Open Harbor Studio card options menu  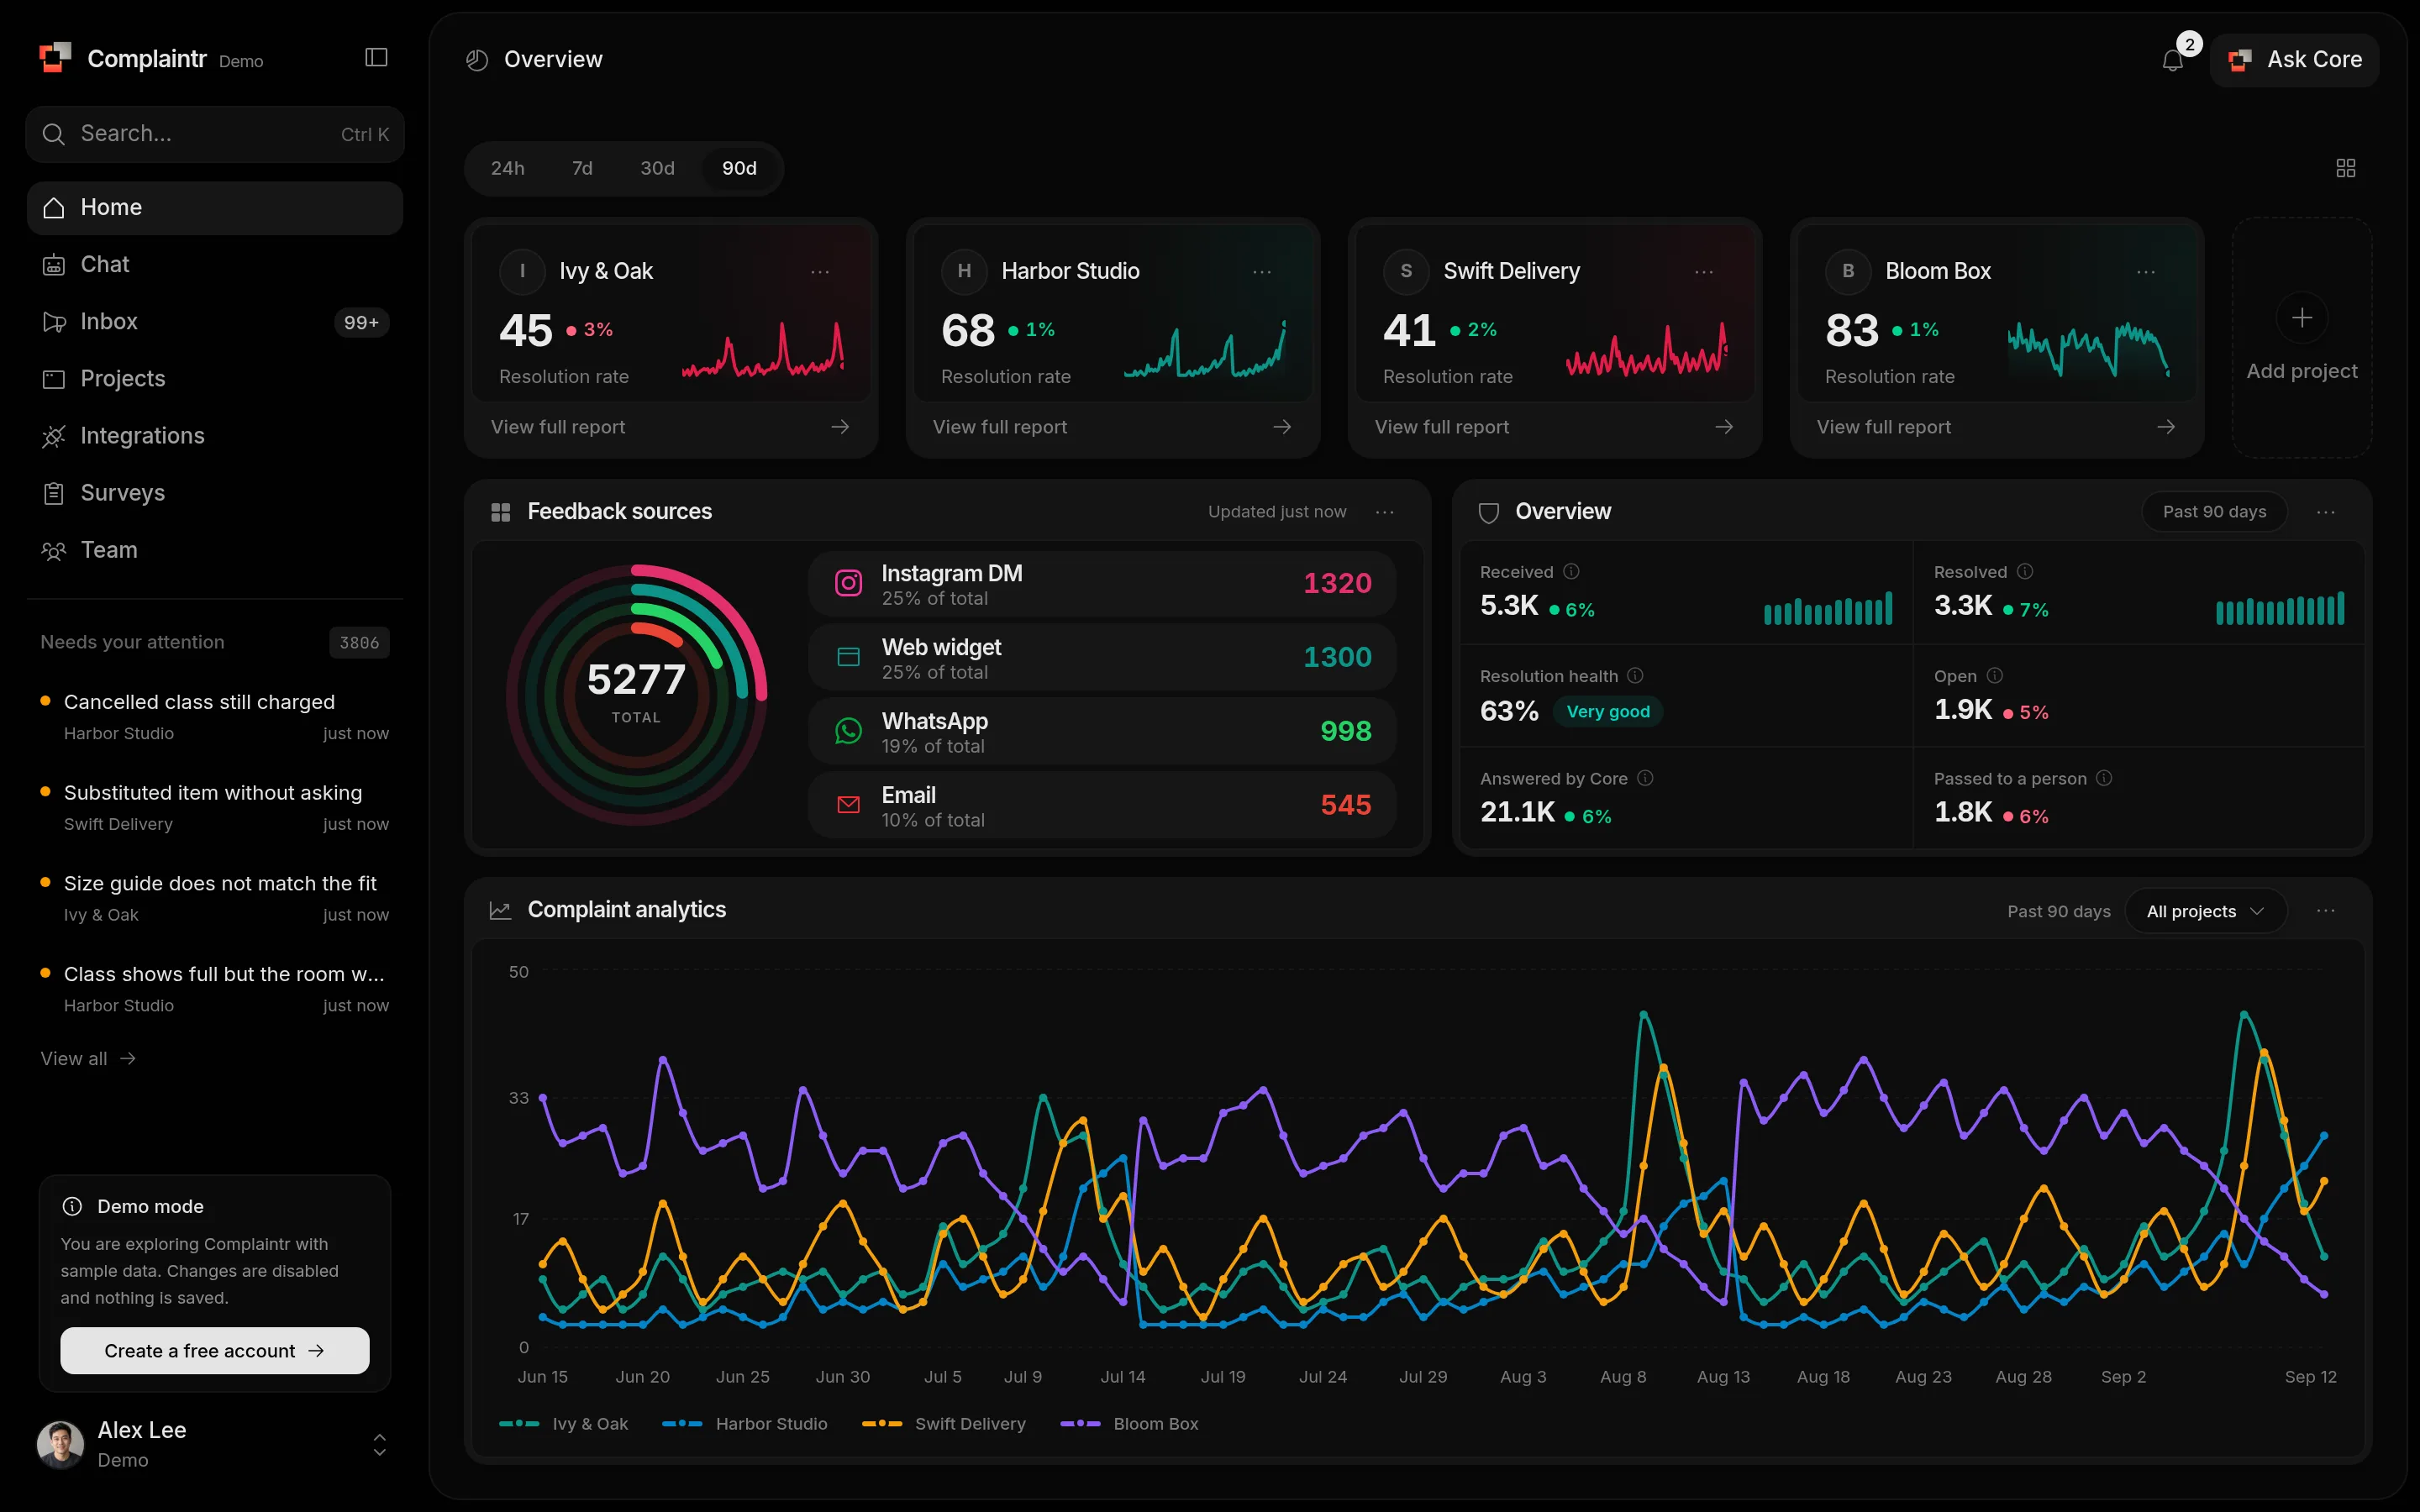(x=1262, y=272)
